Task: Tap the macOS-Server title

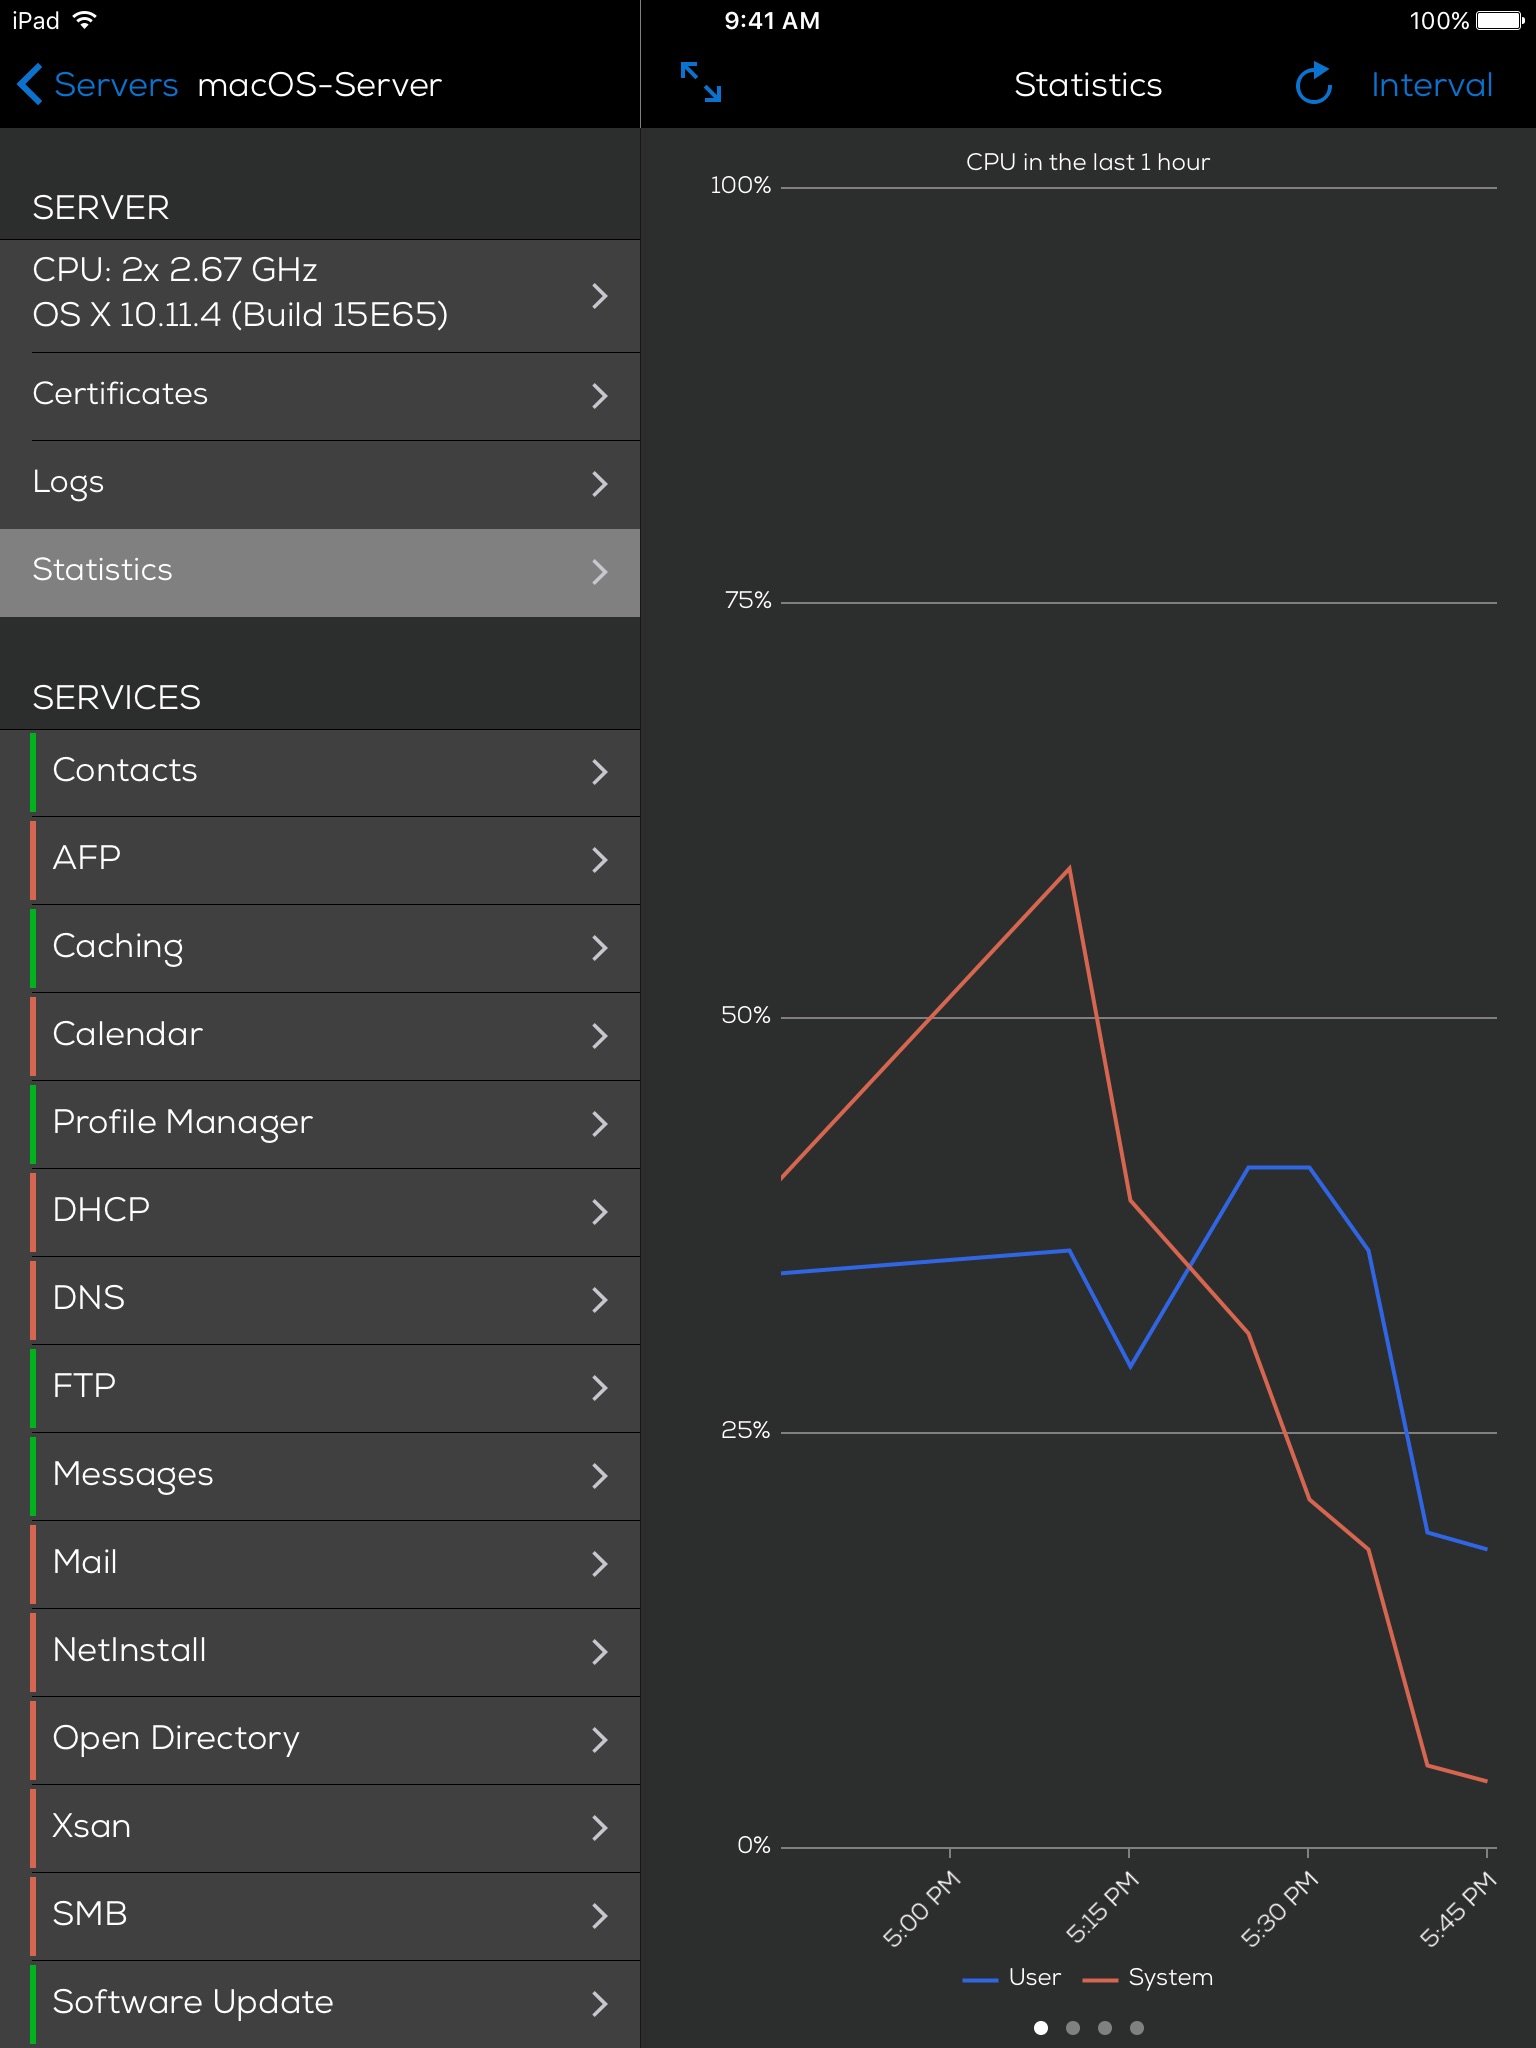Action: (320, 85)
